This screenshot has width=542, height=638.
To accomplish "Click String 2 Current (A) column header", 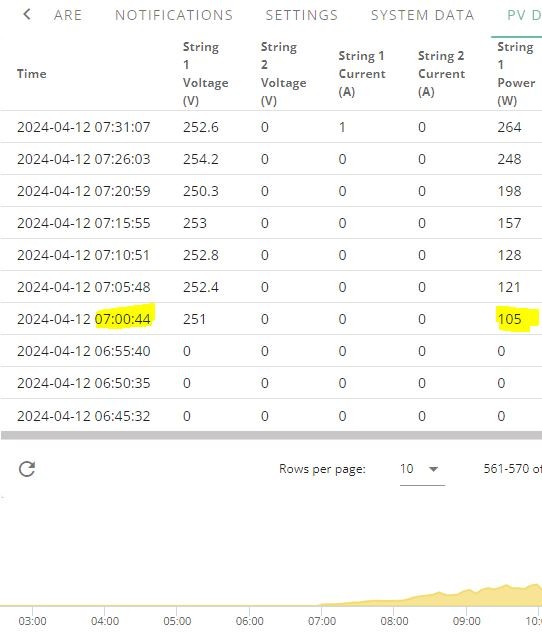I will 441,74.
